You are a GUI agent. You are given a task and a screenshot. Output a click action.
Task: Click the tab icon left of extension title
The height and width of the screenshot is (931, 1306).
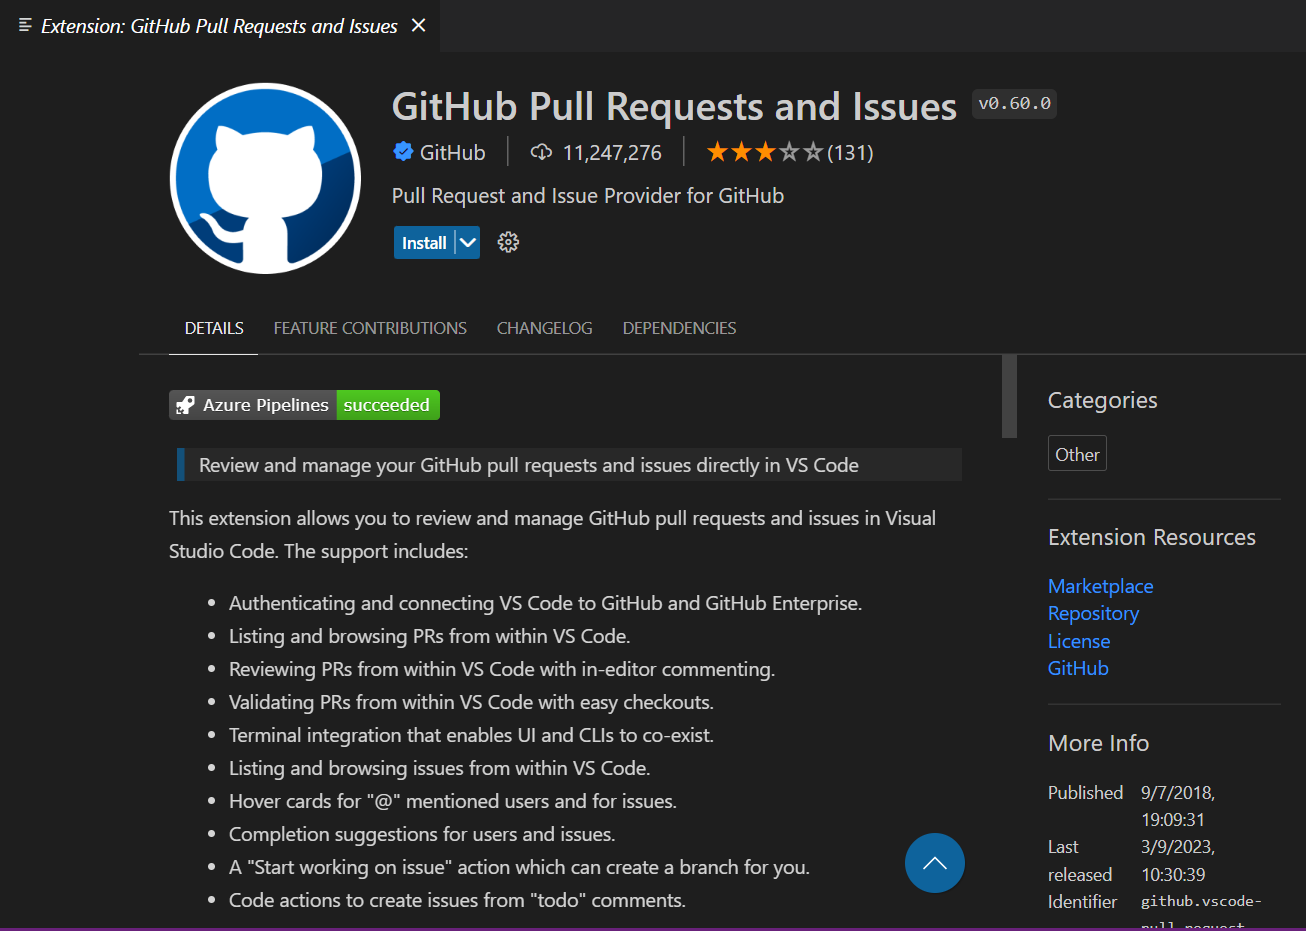click(x=25, y=25)
